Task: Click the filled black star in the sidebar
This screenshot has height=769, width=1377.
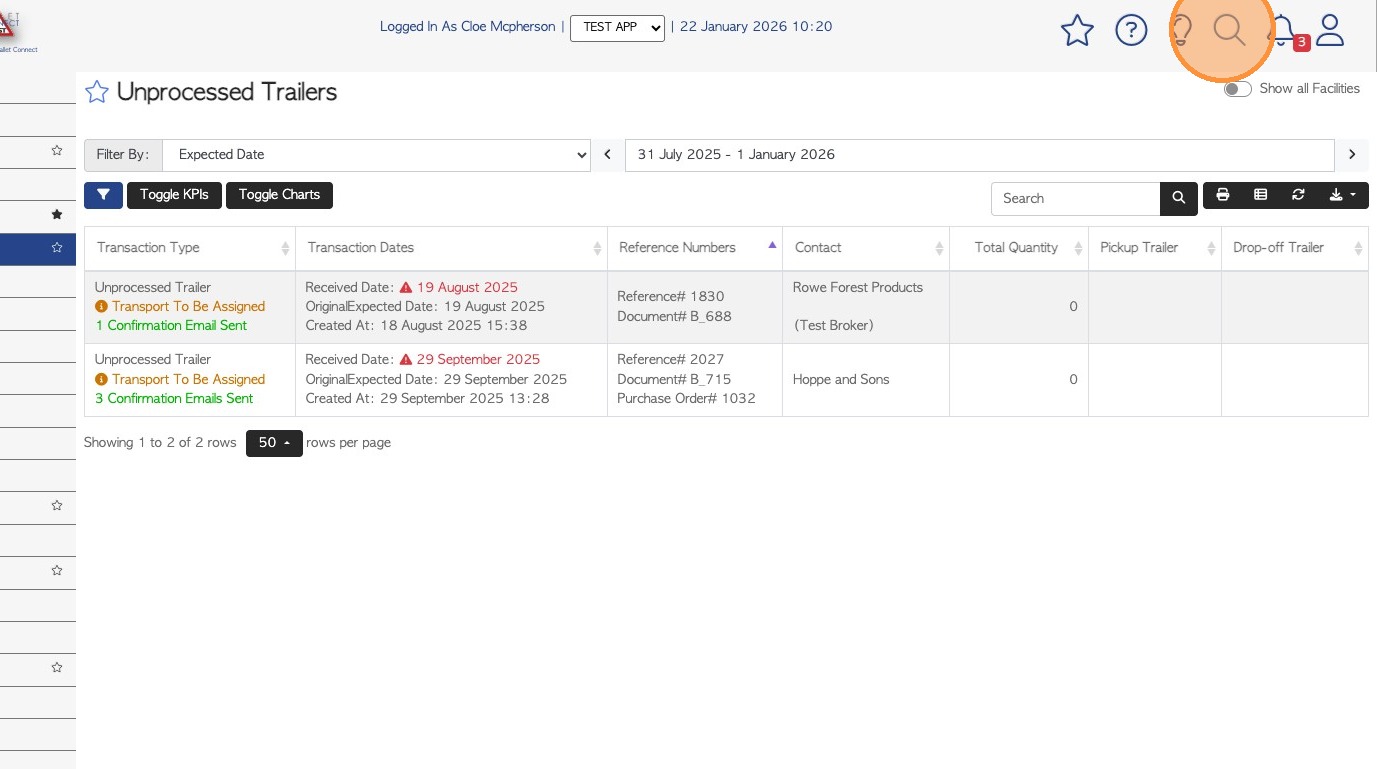Action: pyautogui.click(x=57, y=214)
